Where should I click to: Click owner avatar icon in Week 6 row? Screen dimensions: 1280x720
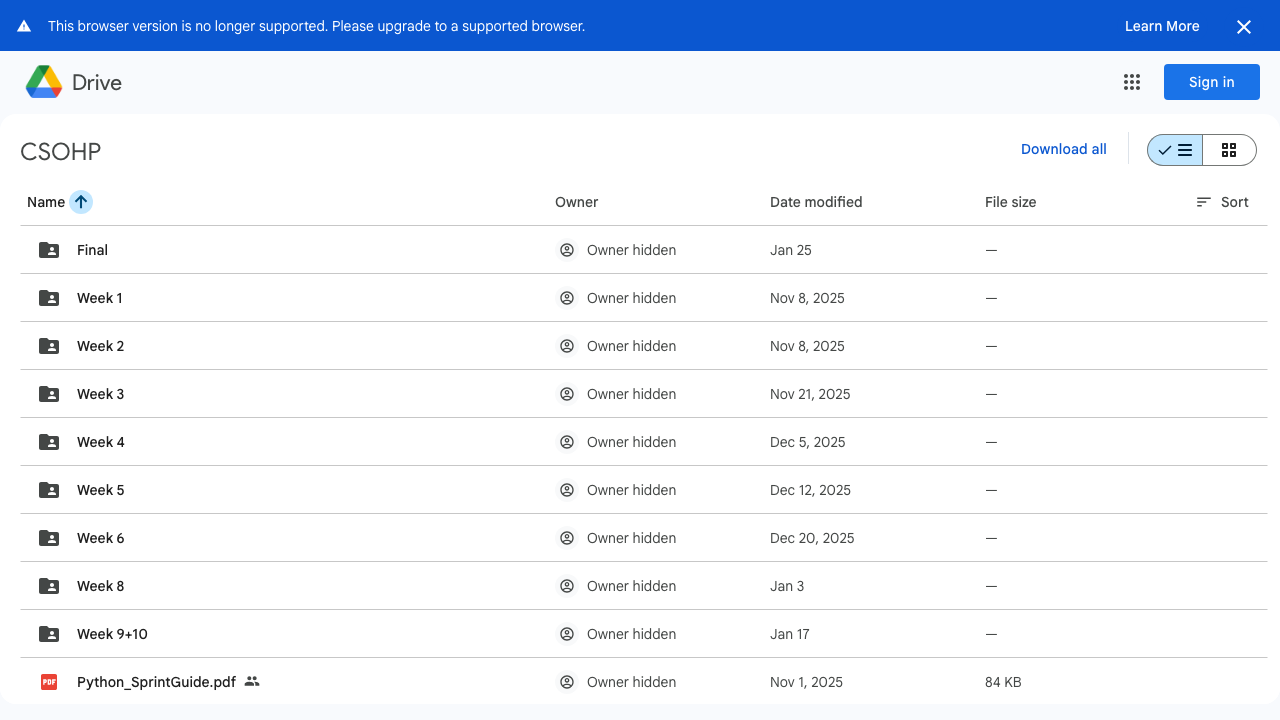point(567,538)
